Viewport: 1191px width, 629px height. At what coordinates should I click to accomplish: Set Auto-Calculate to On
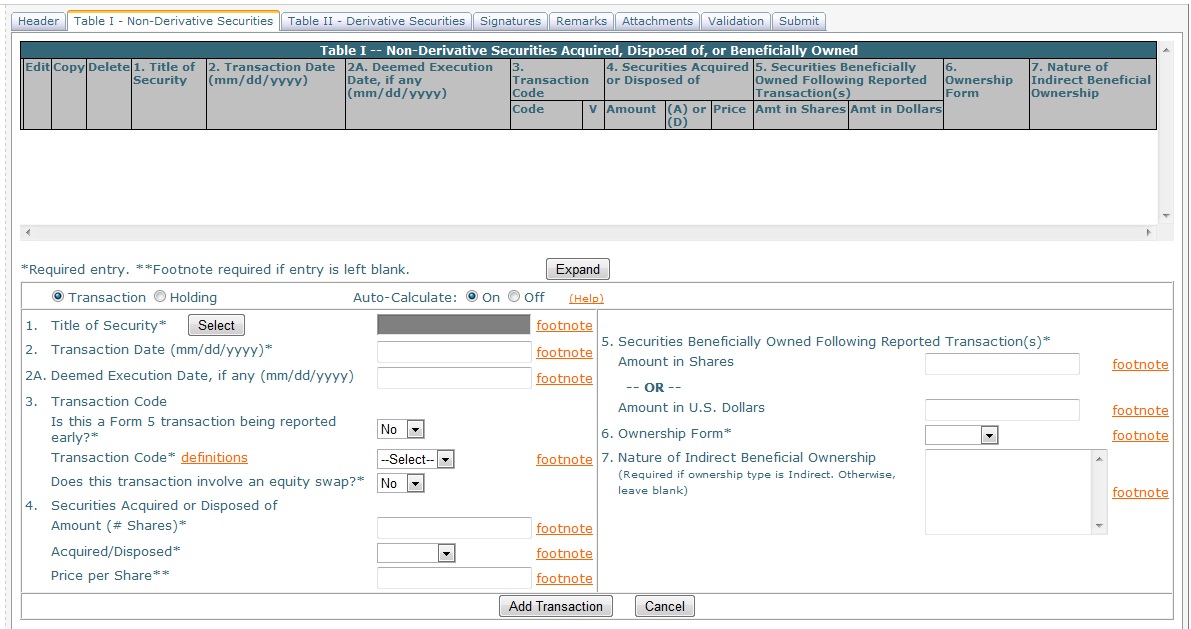(x=472, y=297)
